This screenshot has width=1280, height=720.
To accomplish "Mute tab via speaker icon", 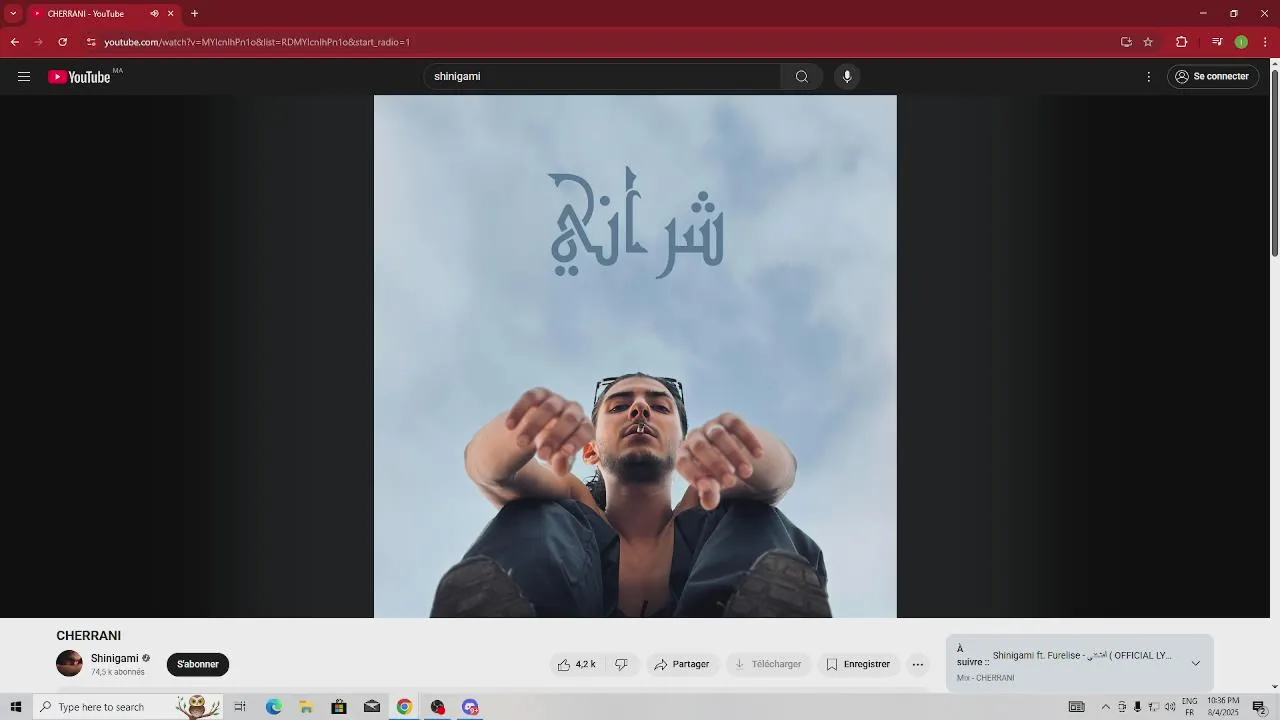I will 154,14.
